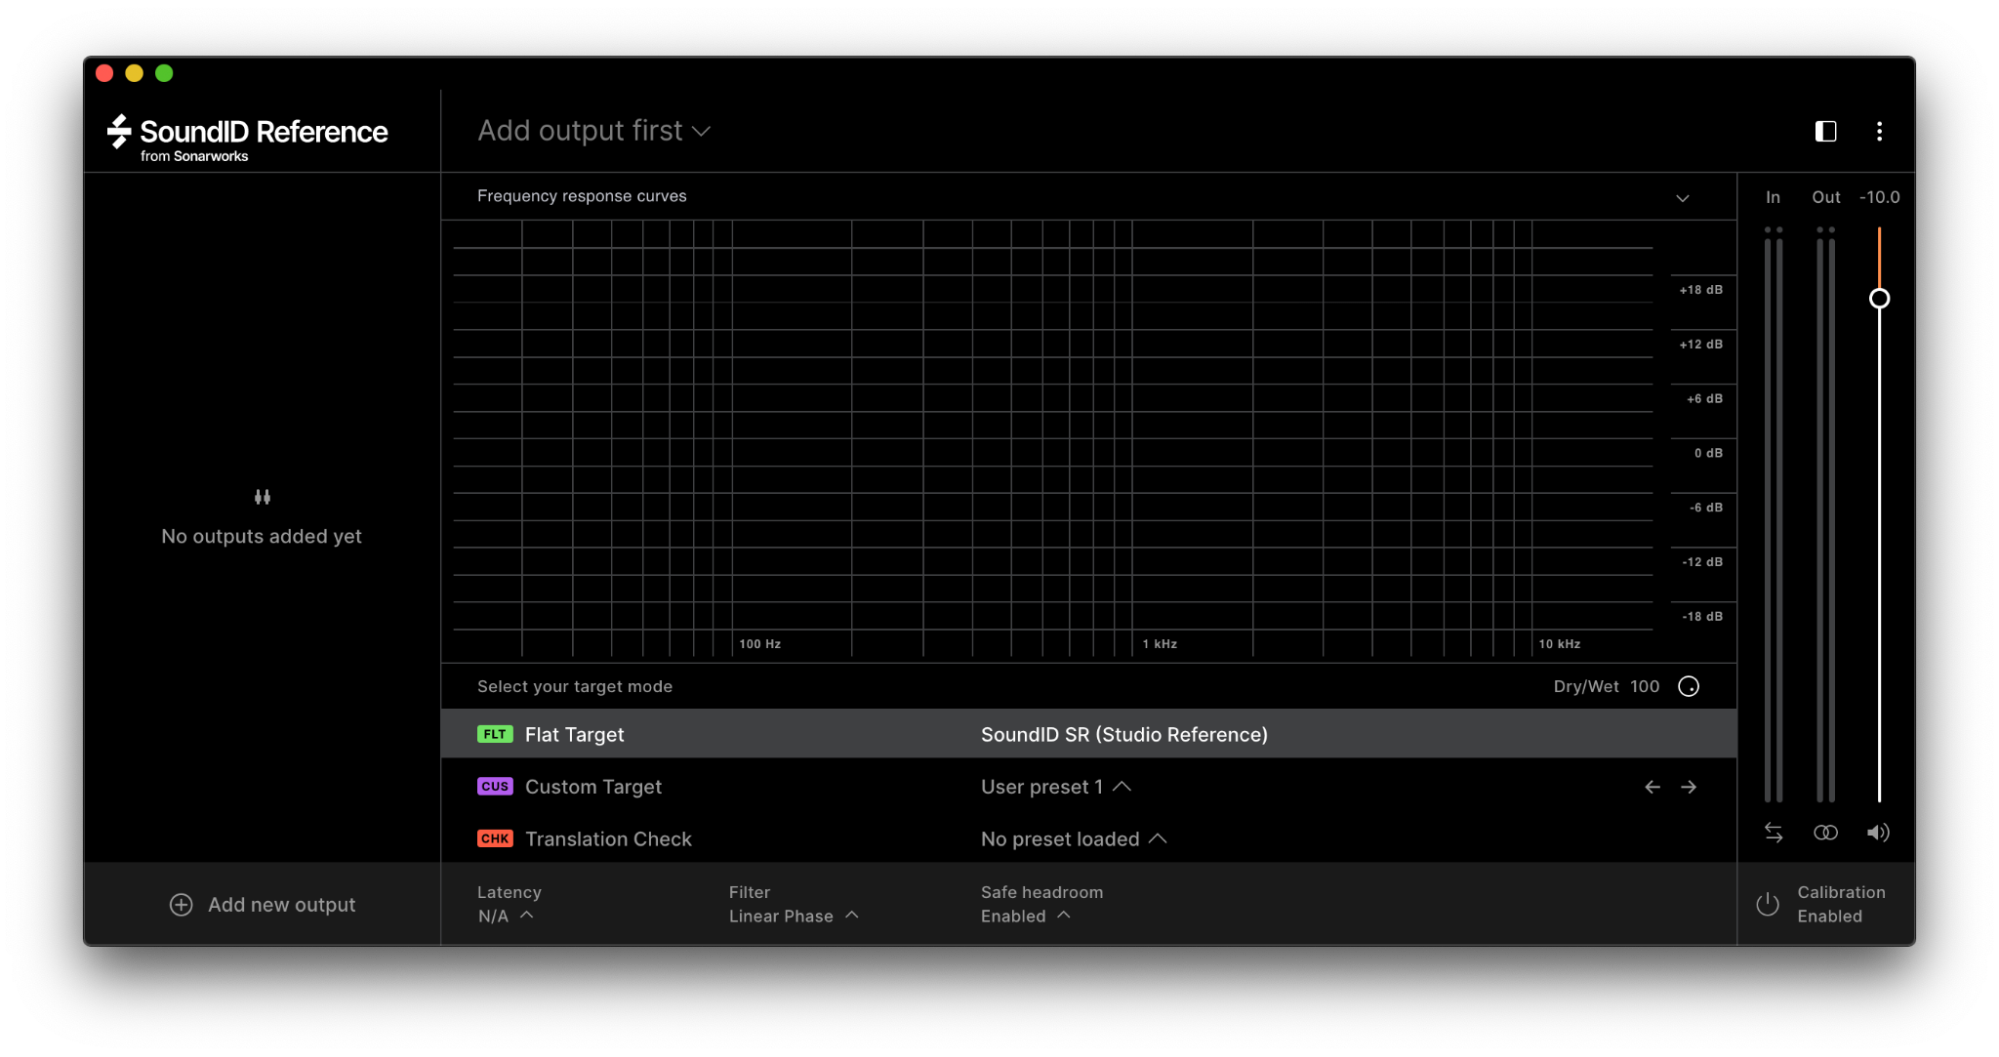
Task: Click the Dry/Wet knob icon
Action: point(1688,687)
